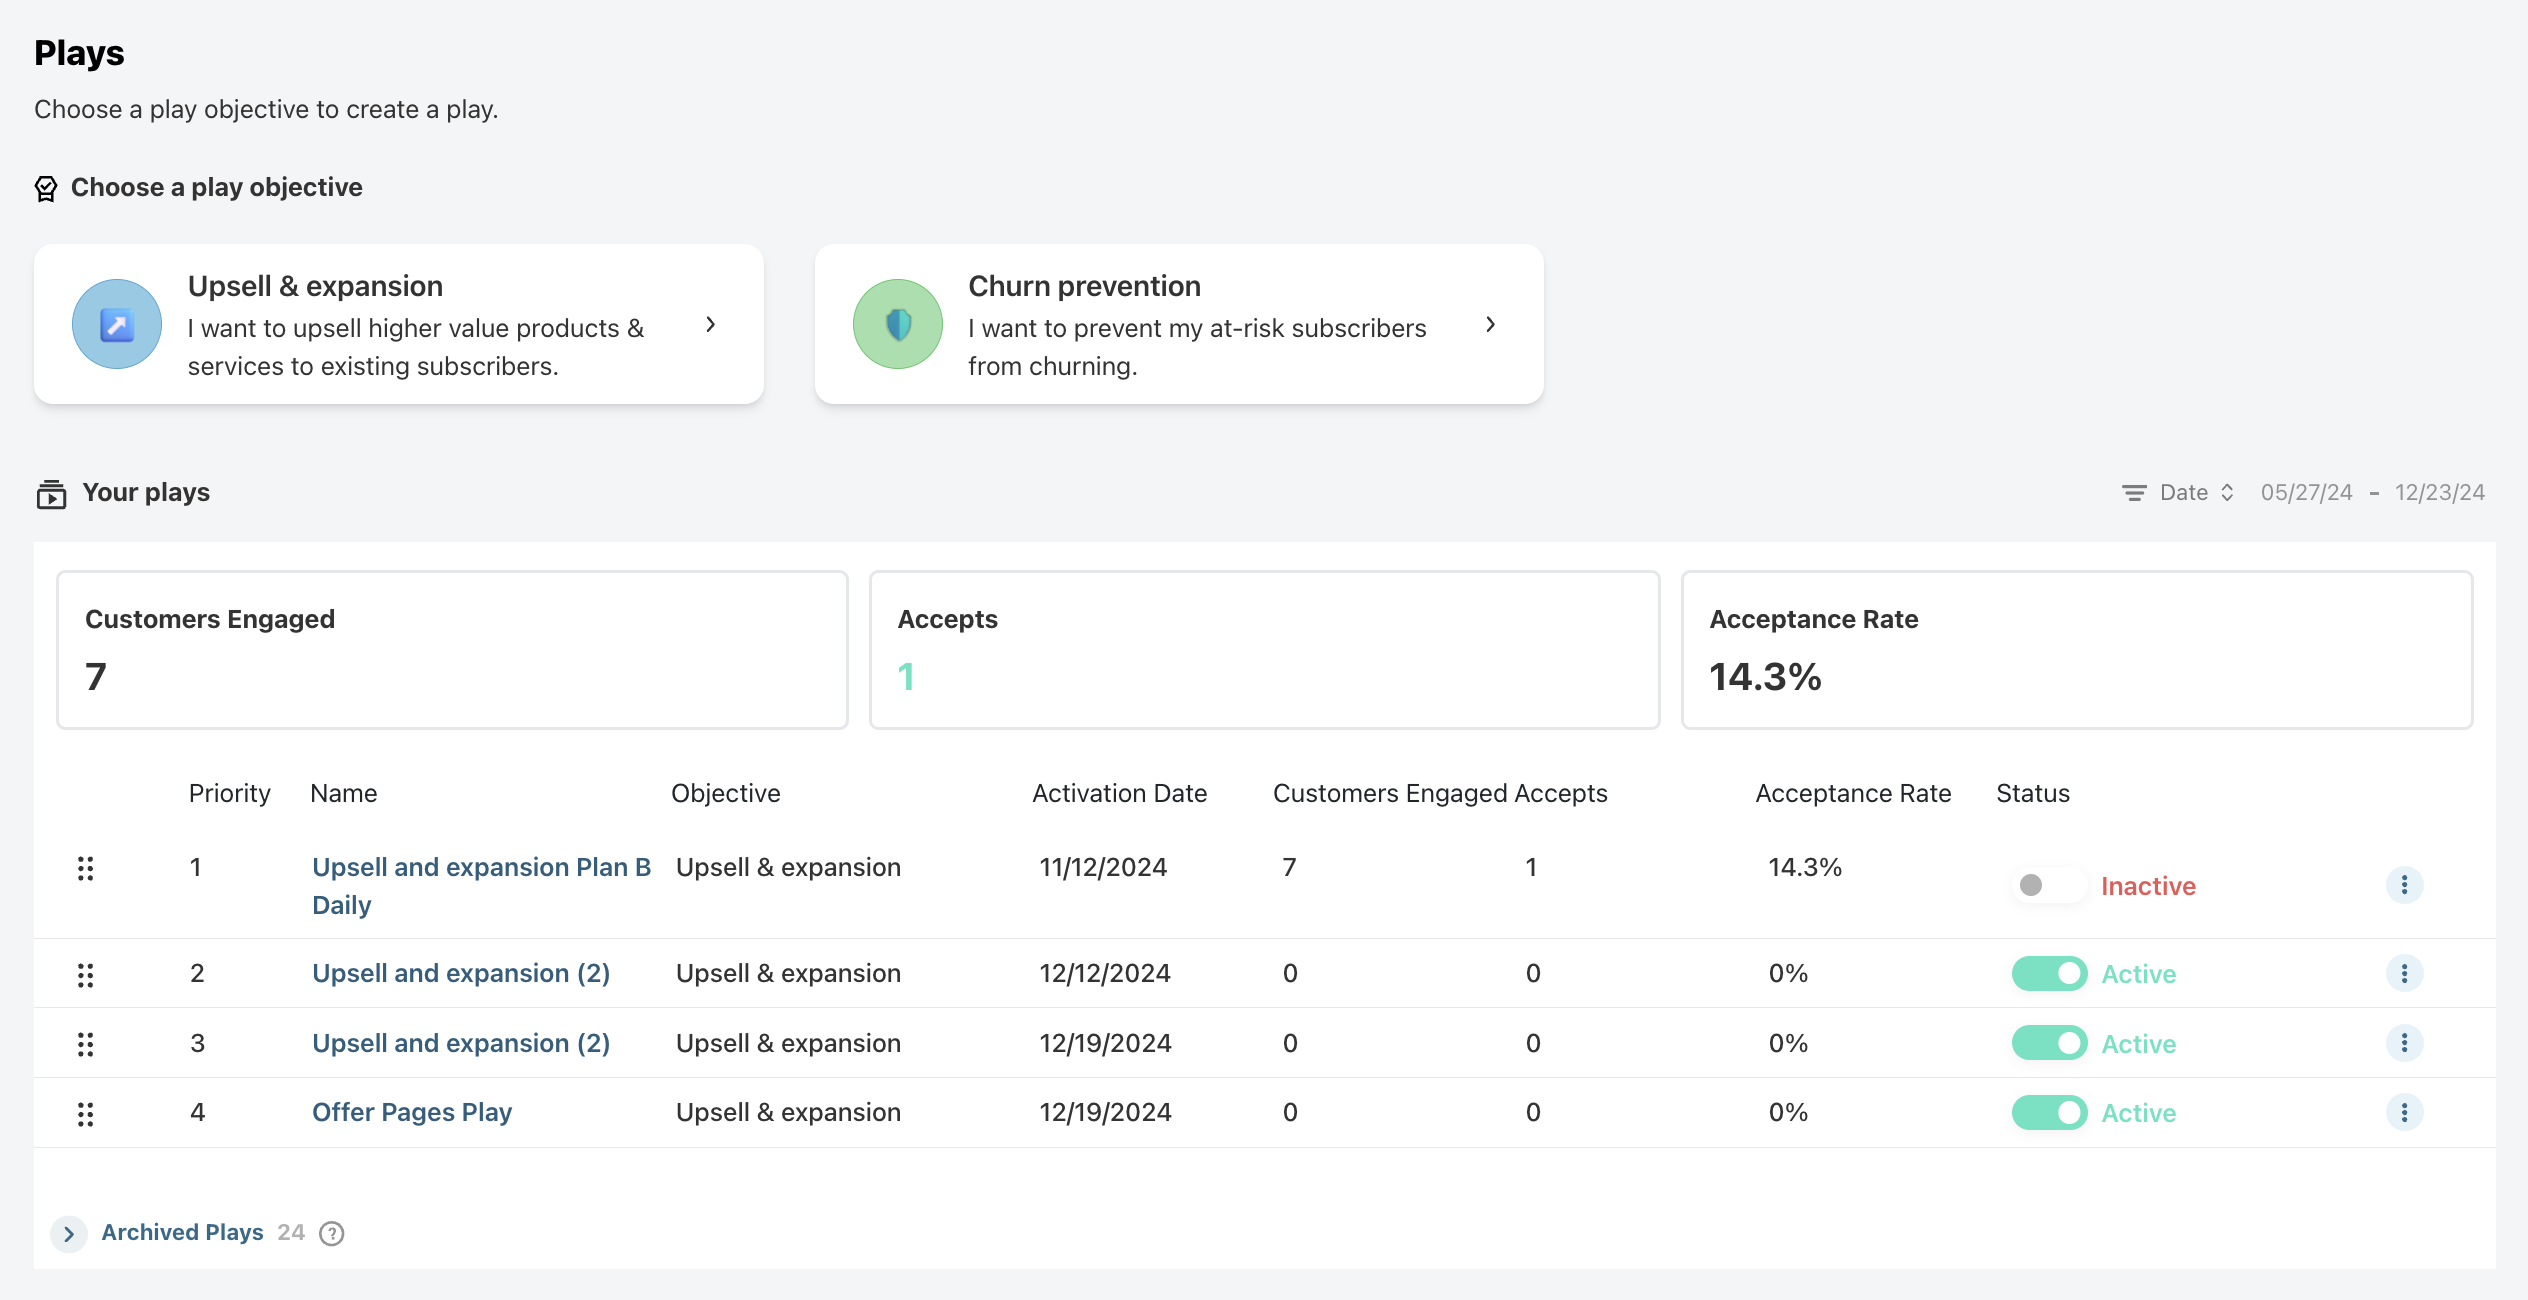Click the Acceptance Rate column header
This screenshot has height=1300, width=2528.
(1853, 793)
